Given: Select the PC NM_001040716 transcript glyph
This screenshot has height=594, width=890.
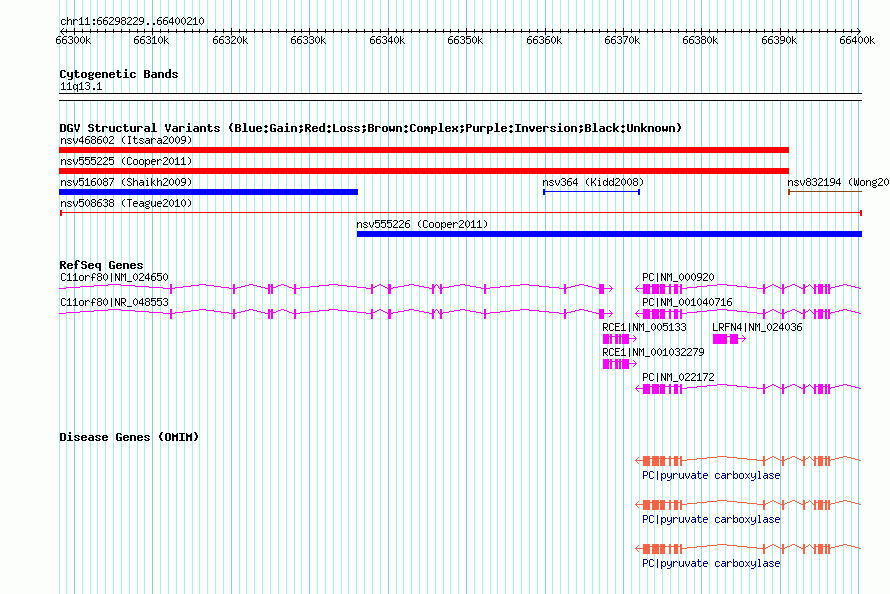Looking at the screenshot, I should tap(748, 314).
